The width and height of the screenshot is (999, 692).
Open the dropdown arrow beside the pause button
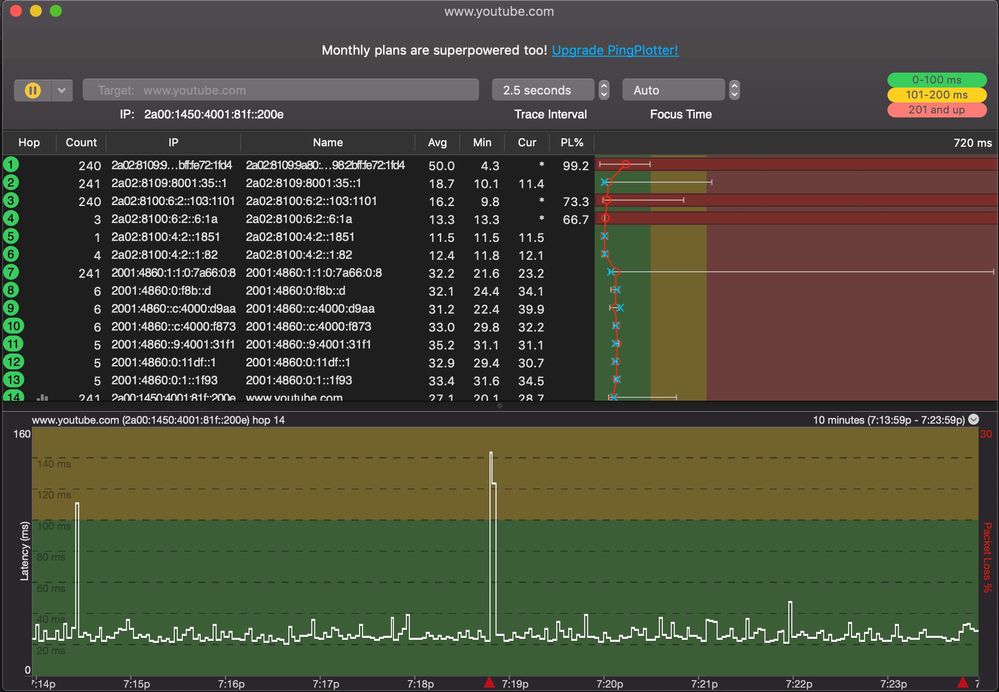click(61, 90)
